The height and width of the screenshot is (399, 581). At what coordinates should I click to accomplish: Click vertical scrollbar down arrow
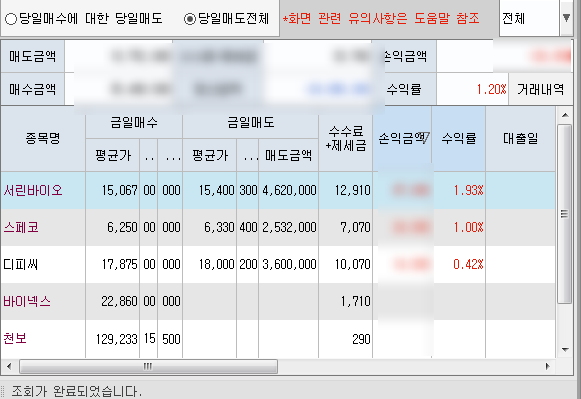(x=565, y=350)
